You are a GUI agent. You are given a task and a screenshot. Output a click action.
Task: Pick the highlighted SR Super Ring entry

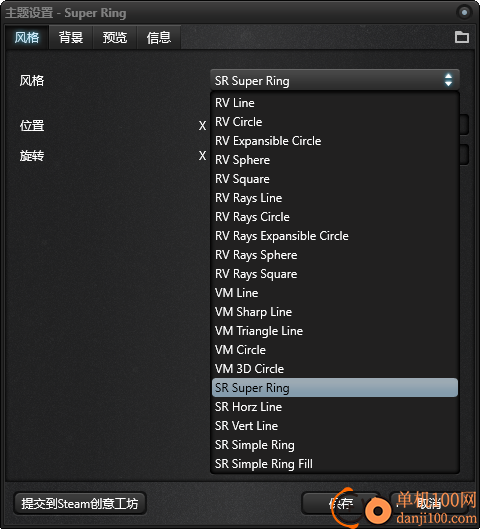pos(334,388)
